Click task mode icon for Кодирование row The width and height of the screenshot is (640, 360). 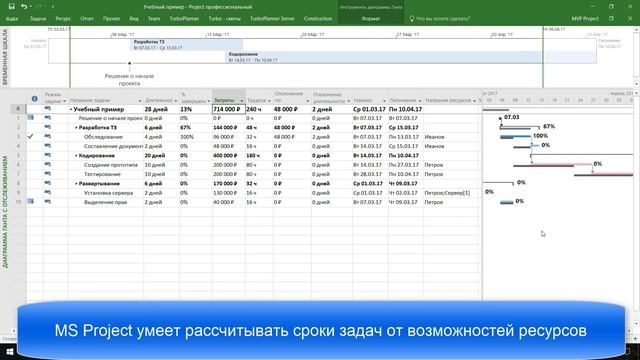[x=48, y=155]
